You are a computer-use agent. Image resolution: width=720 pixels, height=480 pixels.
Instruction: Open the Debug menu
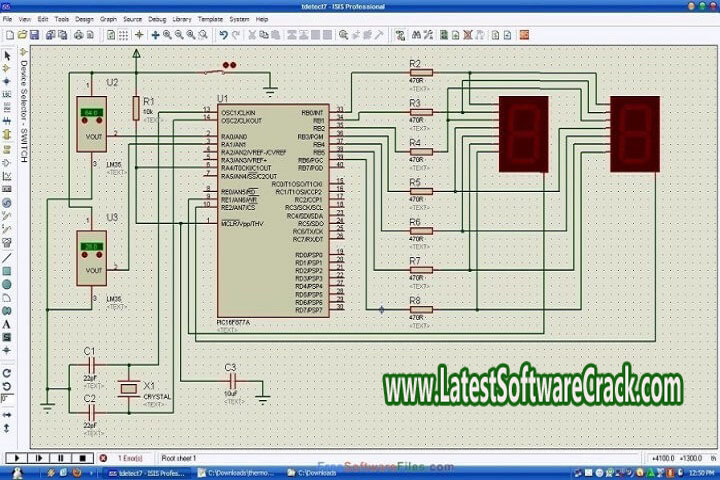[157, 19]
